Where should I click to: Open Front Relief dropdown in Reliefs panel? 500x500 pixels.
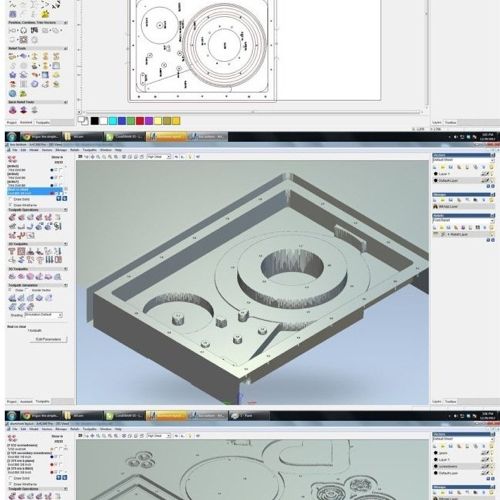(463, 220)
